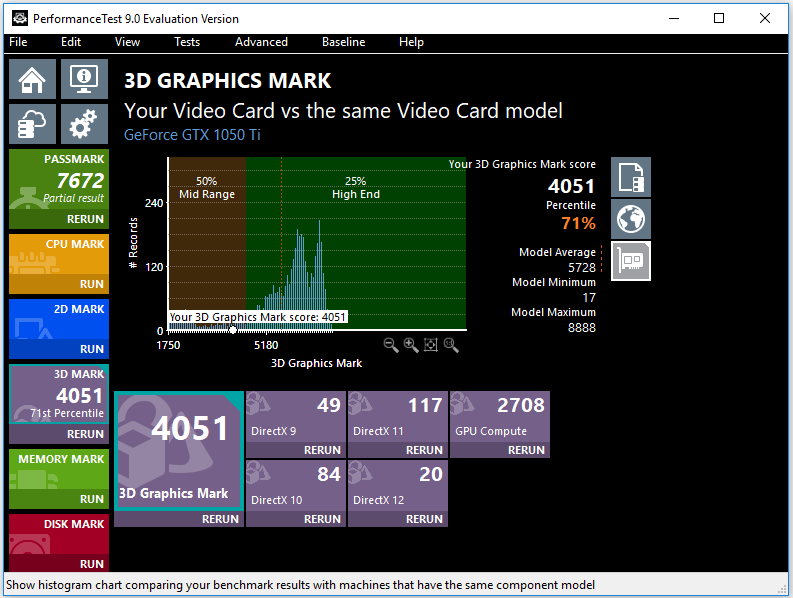Maximize the PerformanceTest window

click(719, 19)
